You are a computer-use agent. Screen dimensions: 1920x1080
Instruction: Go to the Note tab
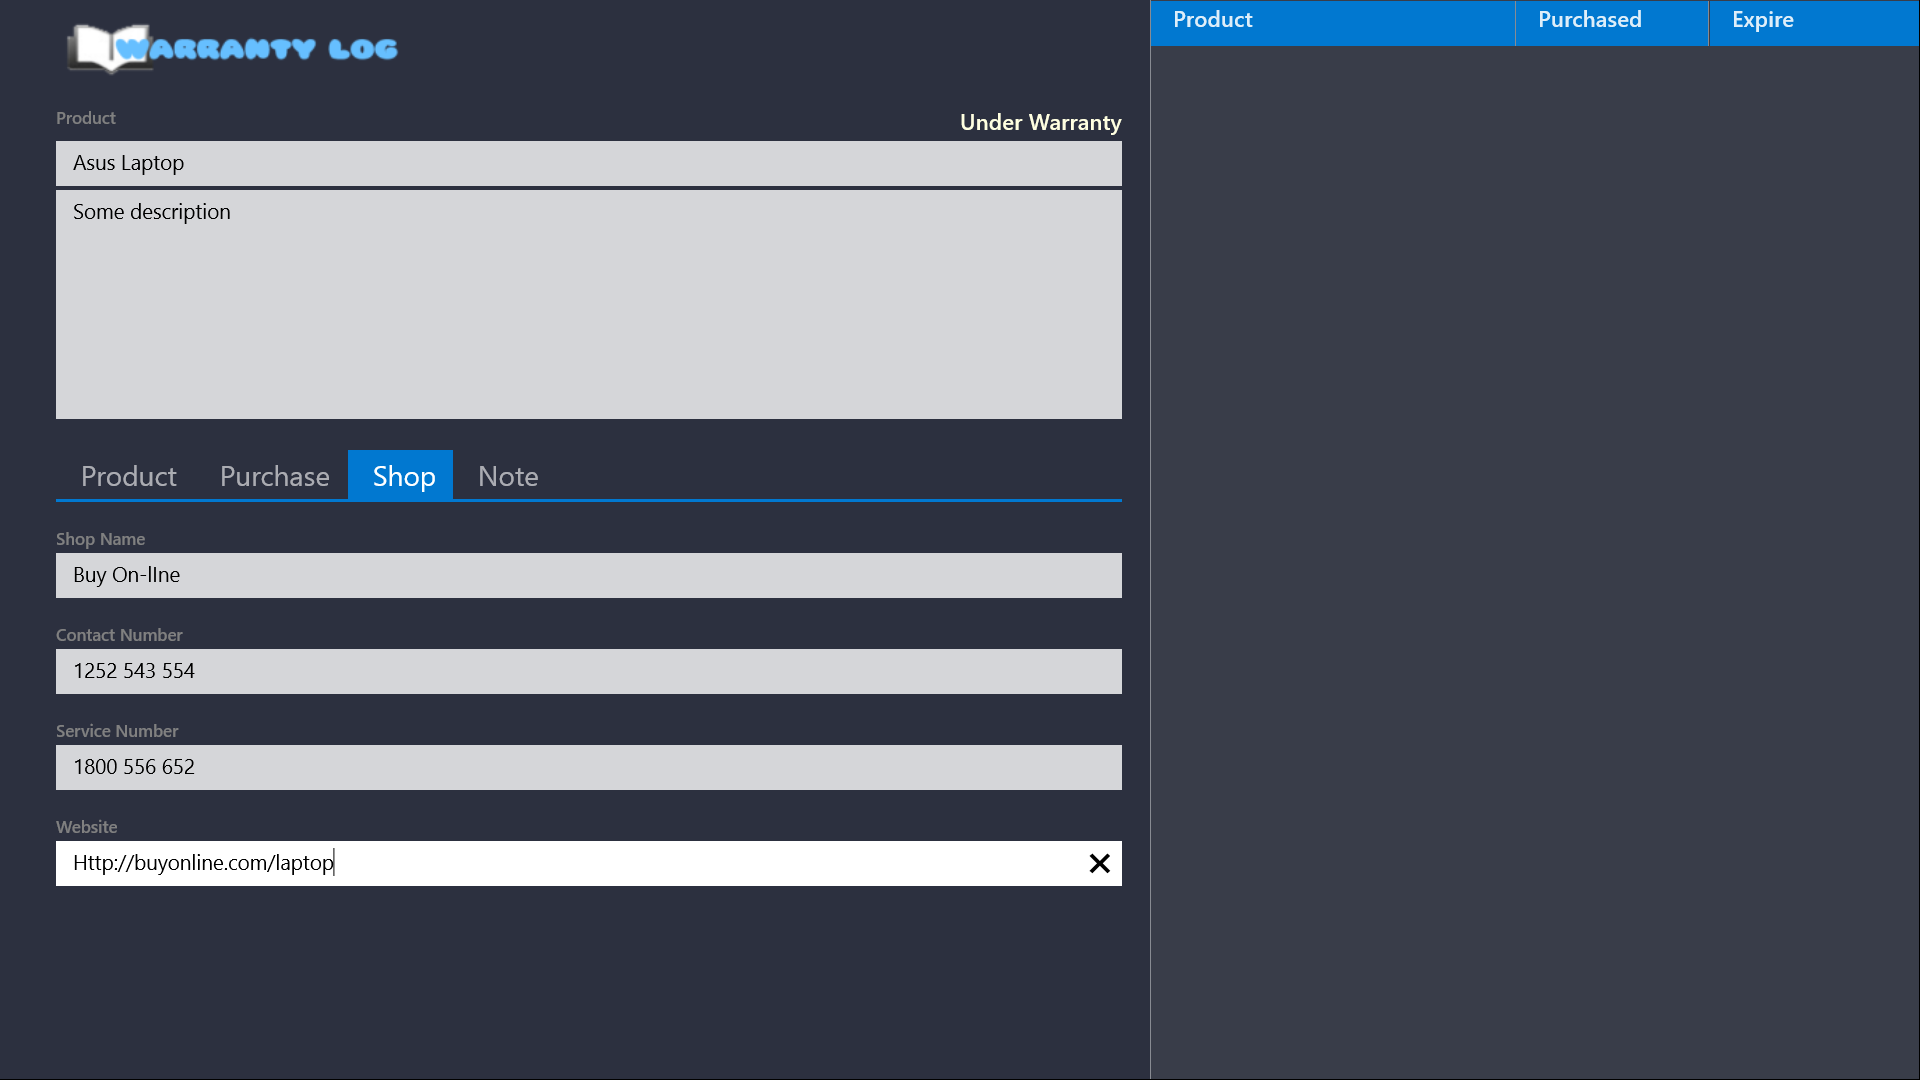coord(508,476)
